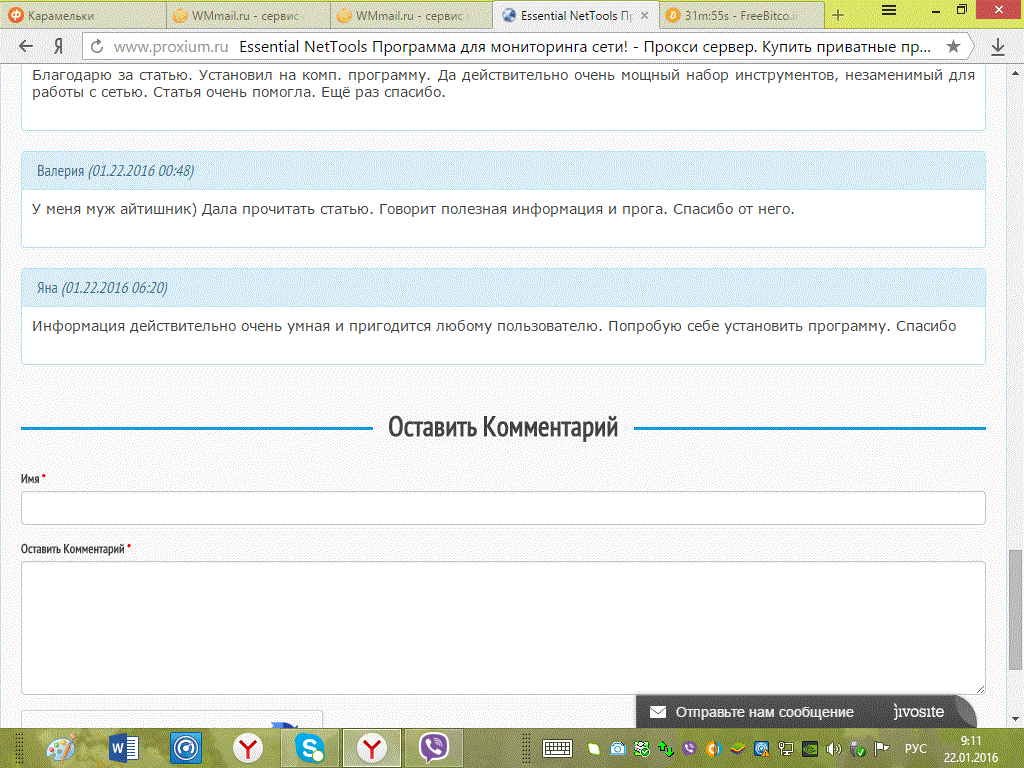Open the network connection tray icon

(786, 748)
